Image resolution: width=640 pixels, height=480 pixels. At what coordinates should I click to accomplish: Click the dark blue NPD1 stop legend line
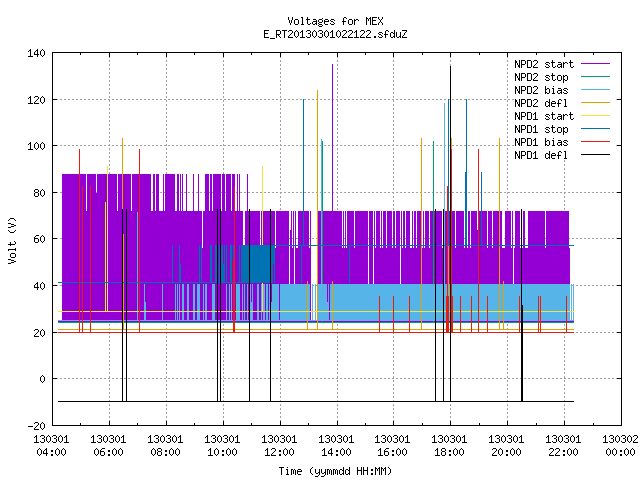(x=596, y=129)
